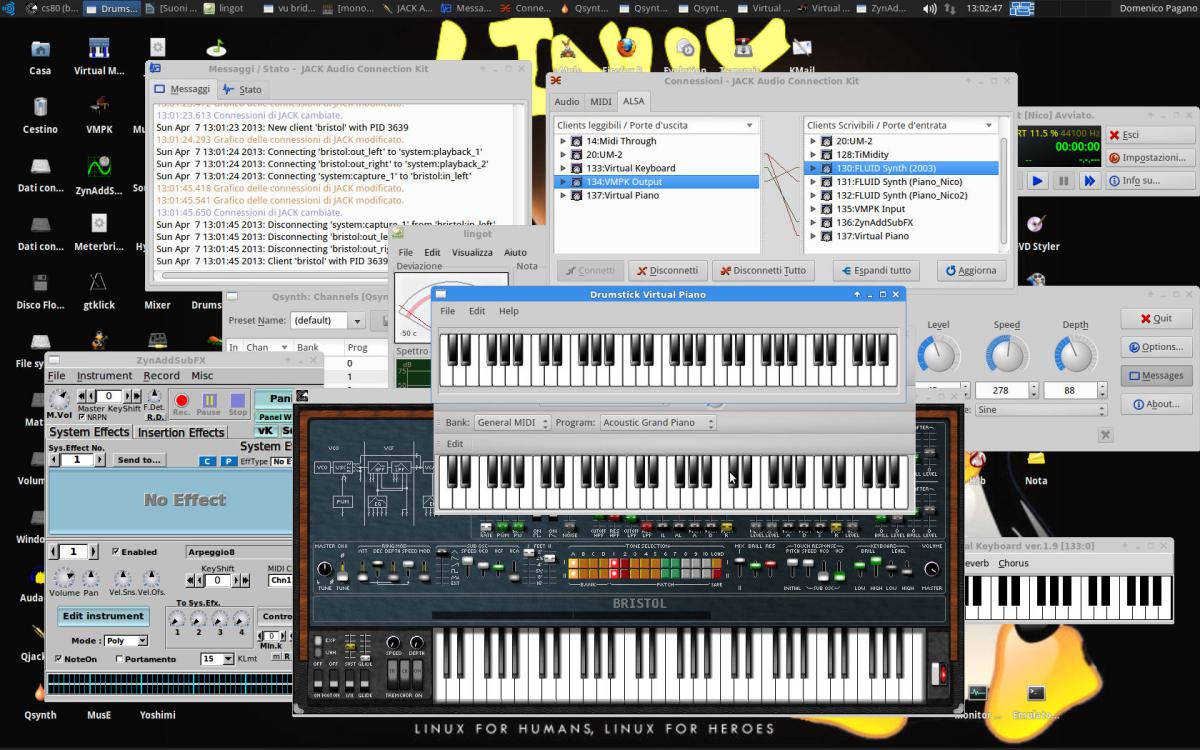The width and height of the screenshot is (1200, 750).
Task: Switch to the MIDI tab in Connessioni
Action: click(x=601, y=101)
